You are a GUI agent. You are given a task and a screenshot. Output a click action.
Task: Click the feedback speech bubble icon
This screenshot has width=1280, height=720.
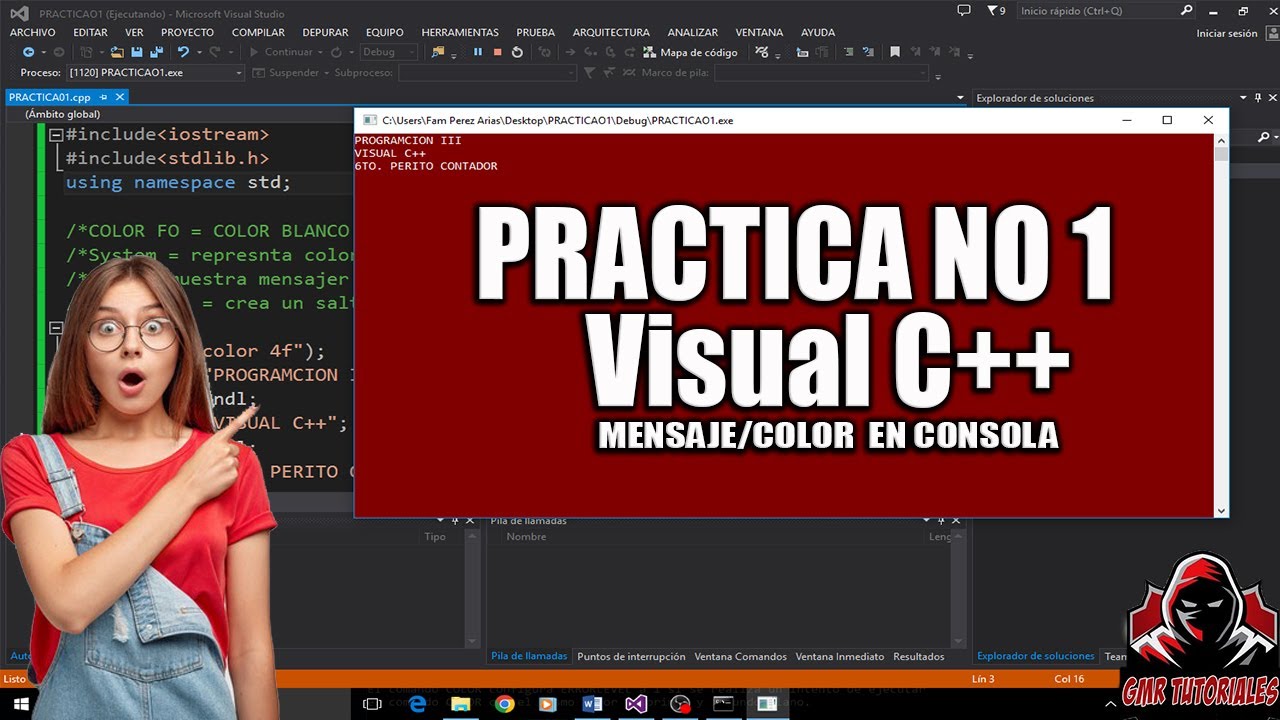pos(964,10)
